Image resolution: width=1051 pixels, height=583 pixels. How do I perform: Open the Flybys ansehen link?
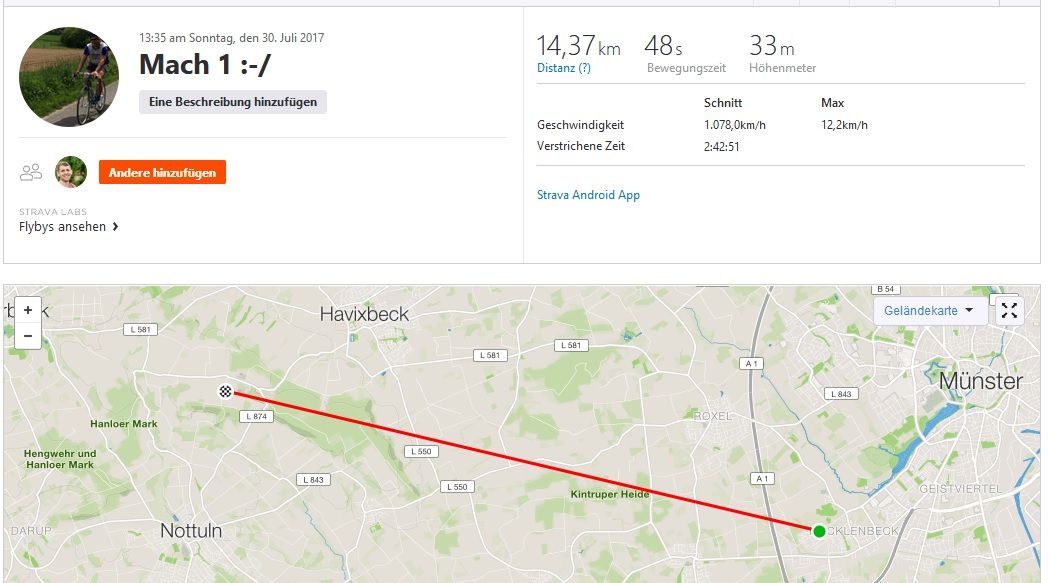click(69, 227)
